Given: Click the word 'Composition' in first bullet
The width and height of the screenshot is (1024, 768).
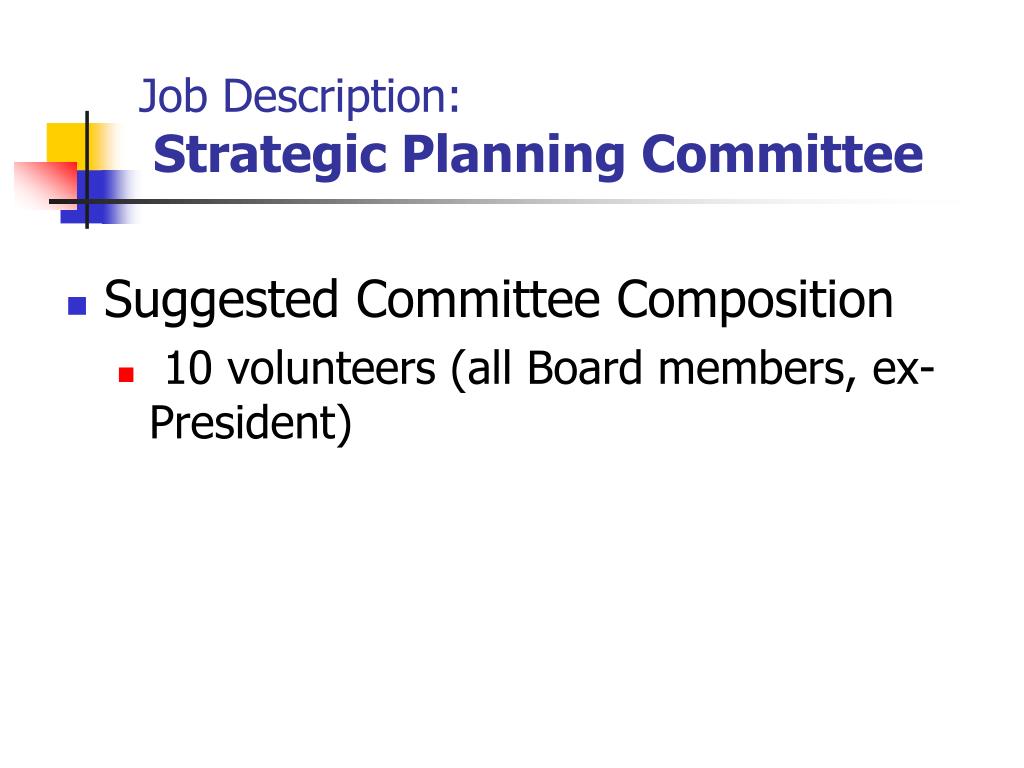Looking at the screenshot, I should [x=755, y=300].
